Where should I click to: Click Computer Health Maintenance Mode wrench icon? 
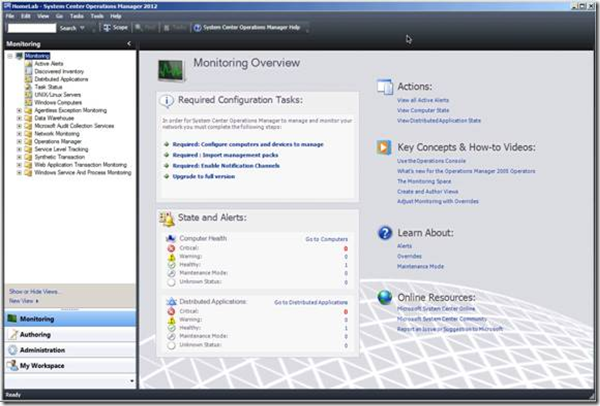click(171, 273)
